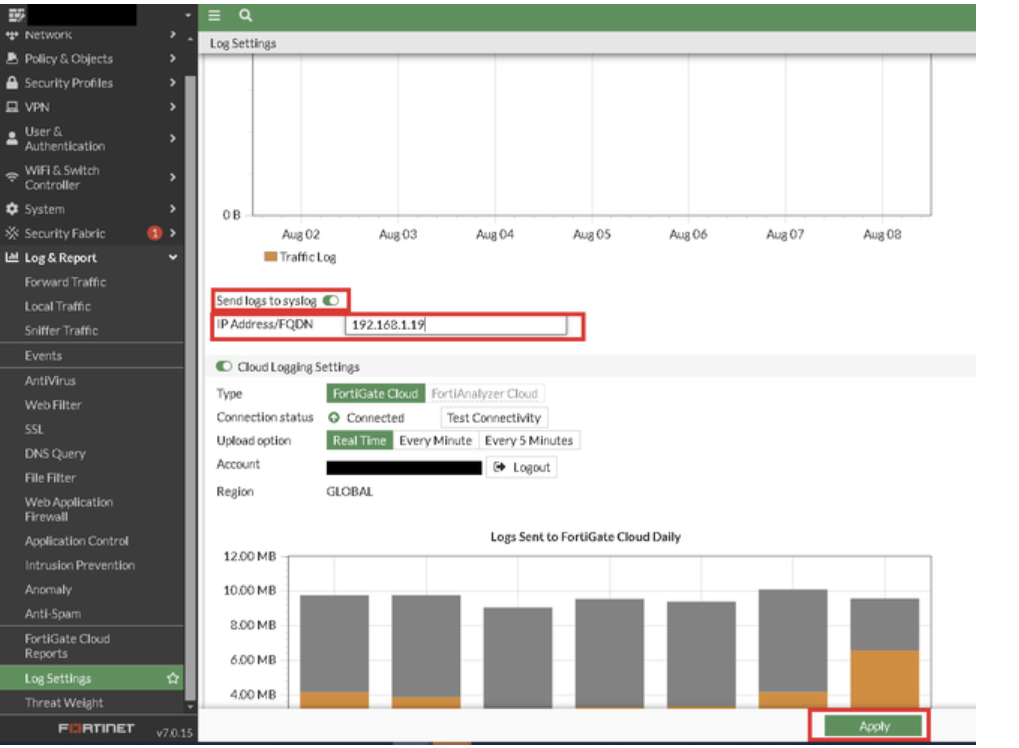Image resolution: width=1019 pixels, height=748 pixels.
Task: Disable the Cloud Logging Settings toggle
Action: pyautogui.click(x=224, y=368)
